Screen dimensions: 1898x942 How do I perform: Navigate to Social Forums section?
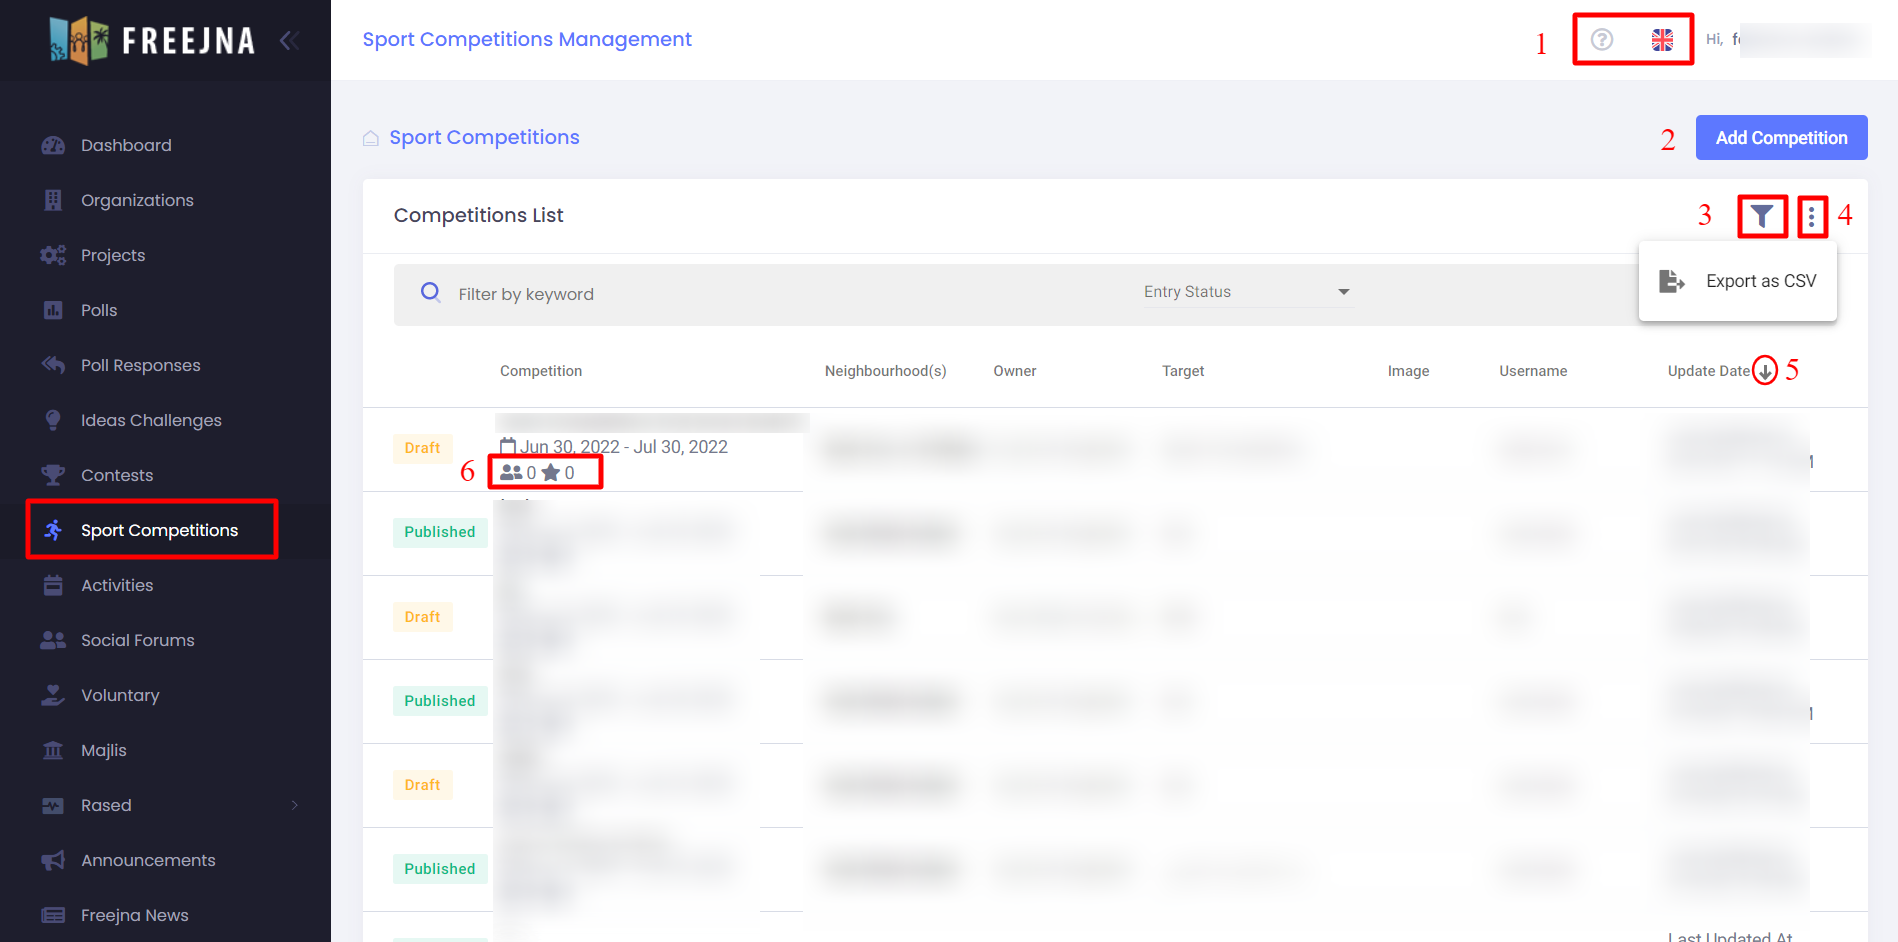[137, 640]
